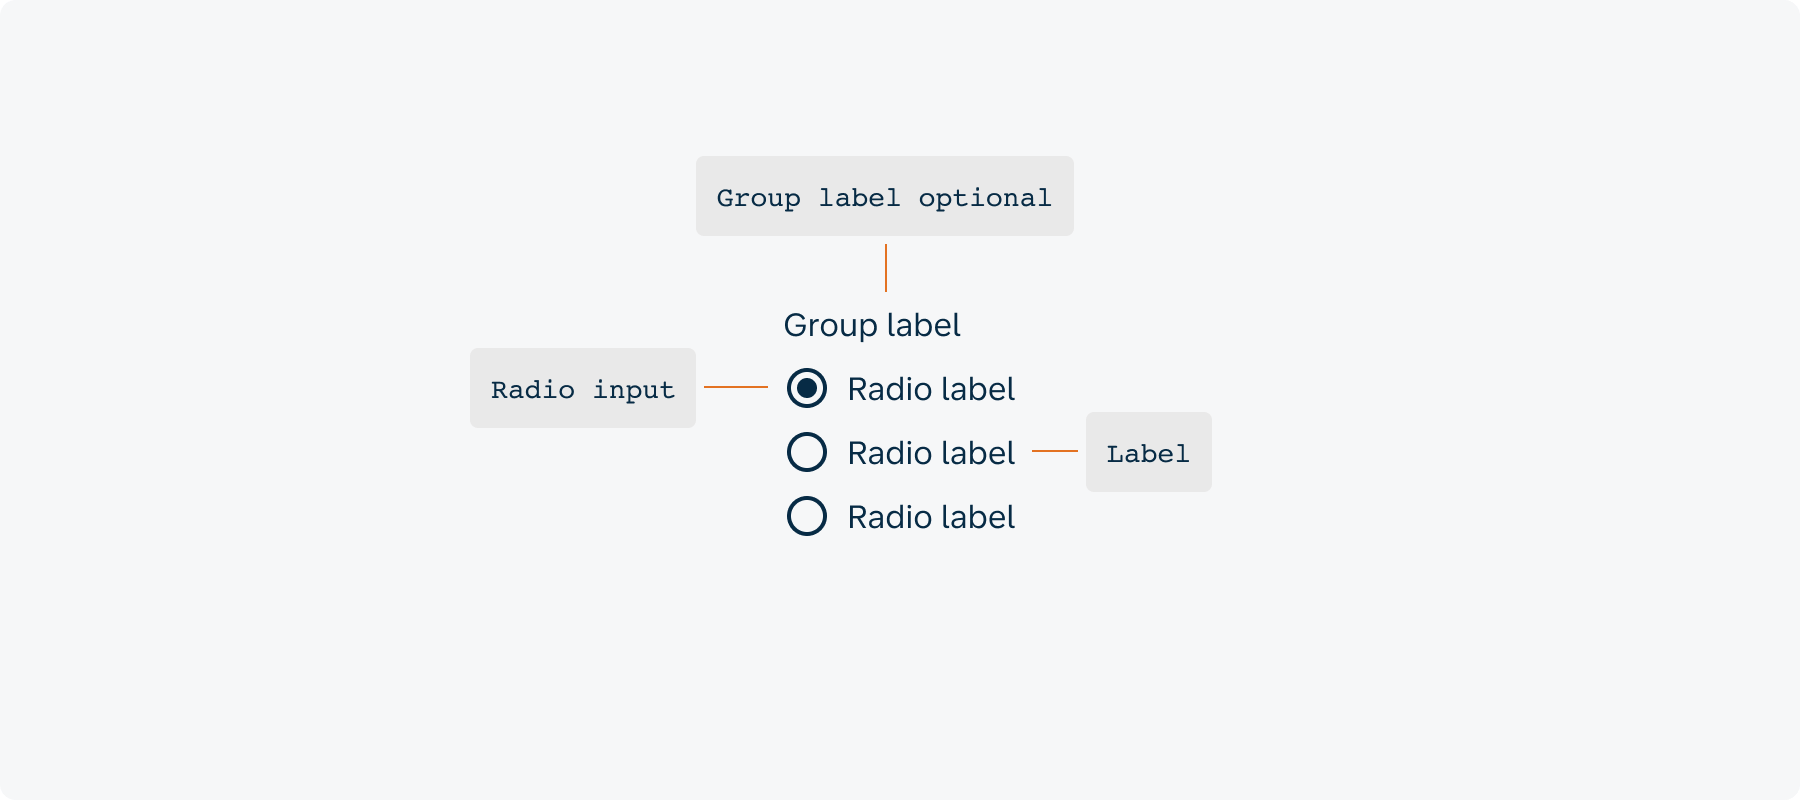Click the gray "Label" annotation box
The height and width of the screenshot is (800, 1800).
(1148, 453)
